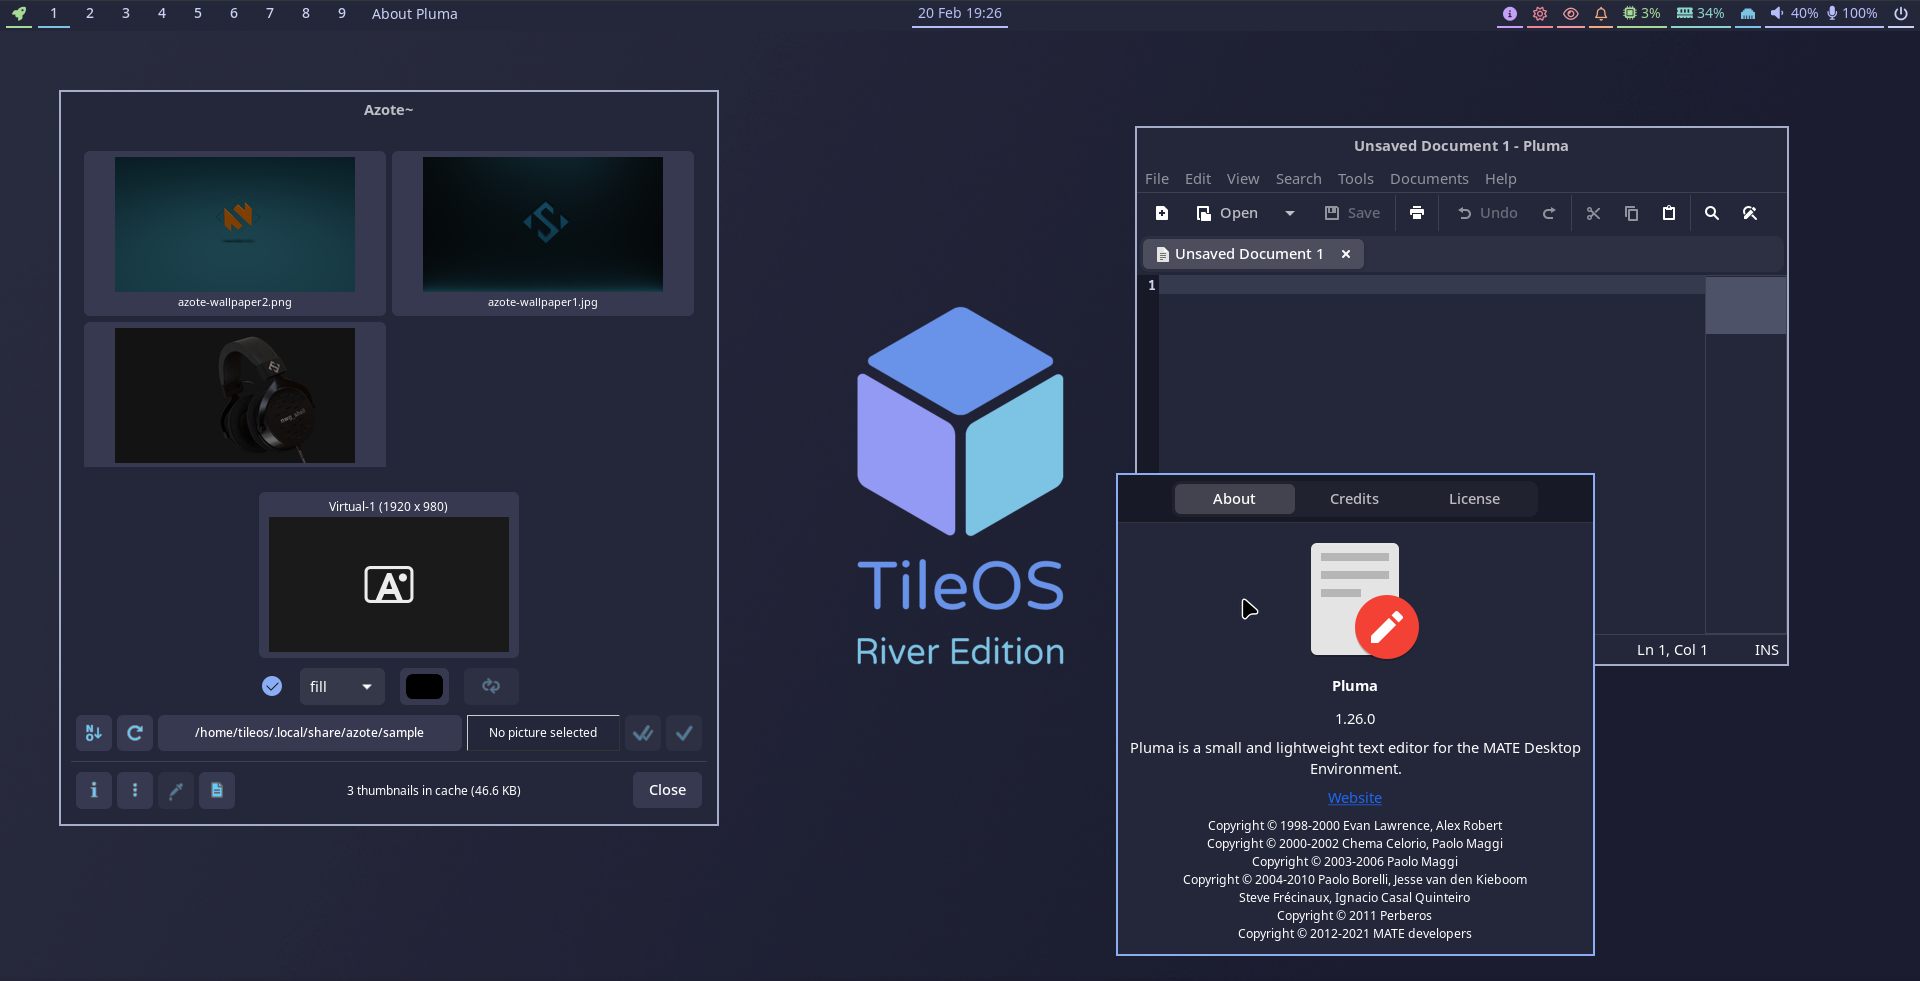Open the Tools menu in Pluma
Screen dimensions: 1920x981
pyautogui.click(x=1356, y=179)
